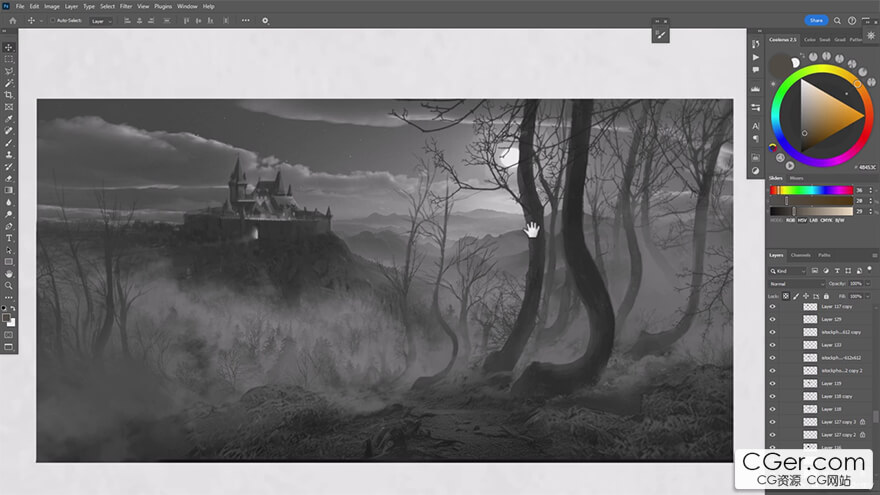Viewport: 880px width, 495px height.
Task: Open the Character panel icon
Action: [x=755, y=126]
